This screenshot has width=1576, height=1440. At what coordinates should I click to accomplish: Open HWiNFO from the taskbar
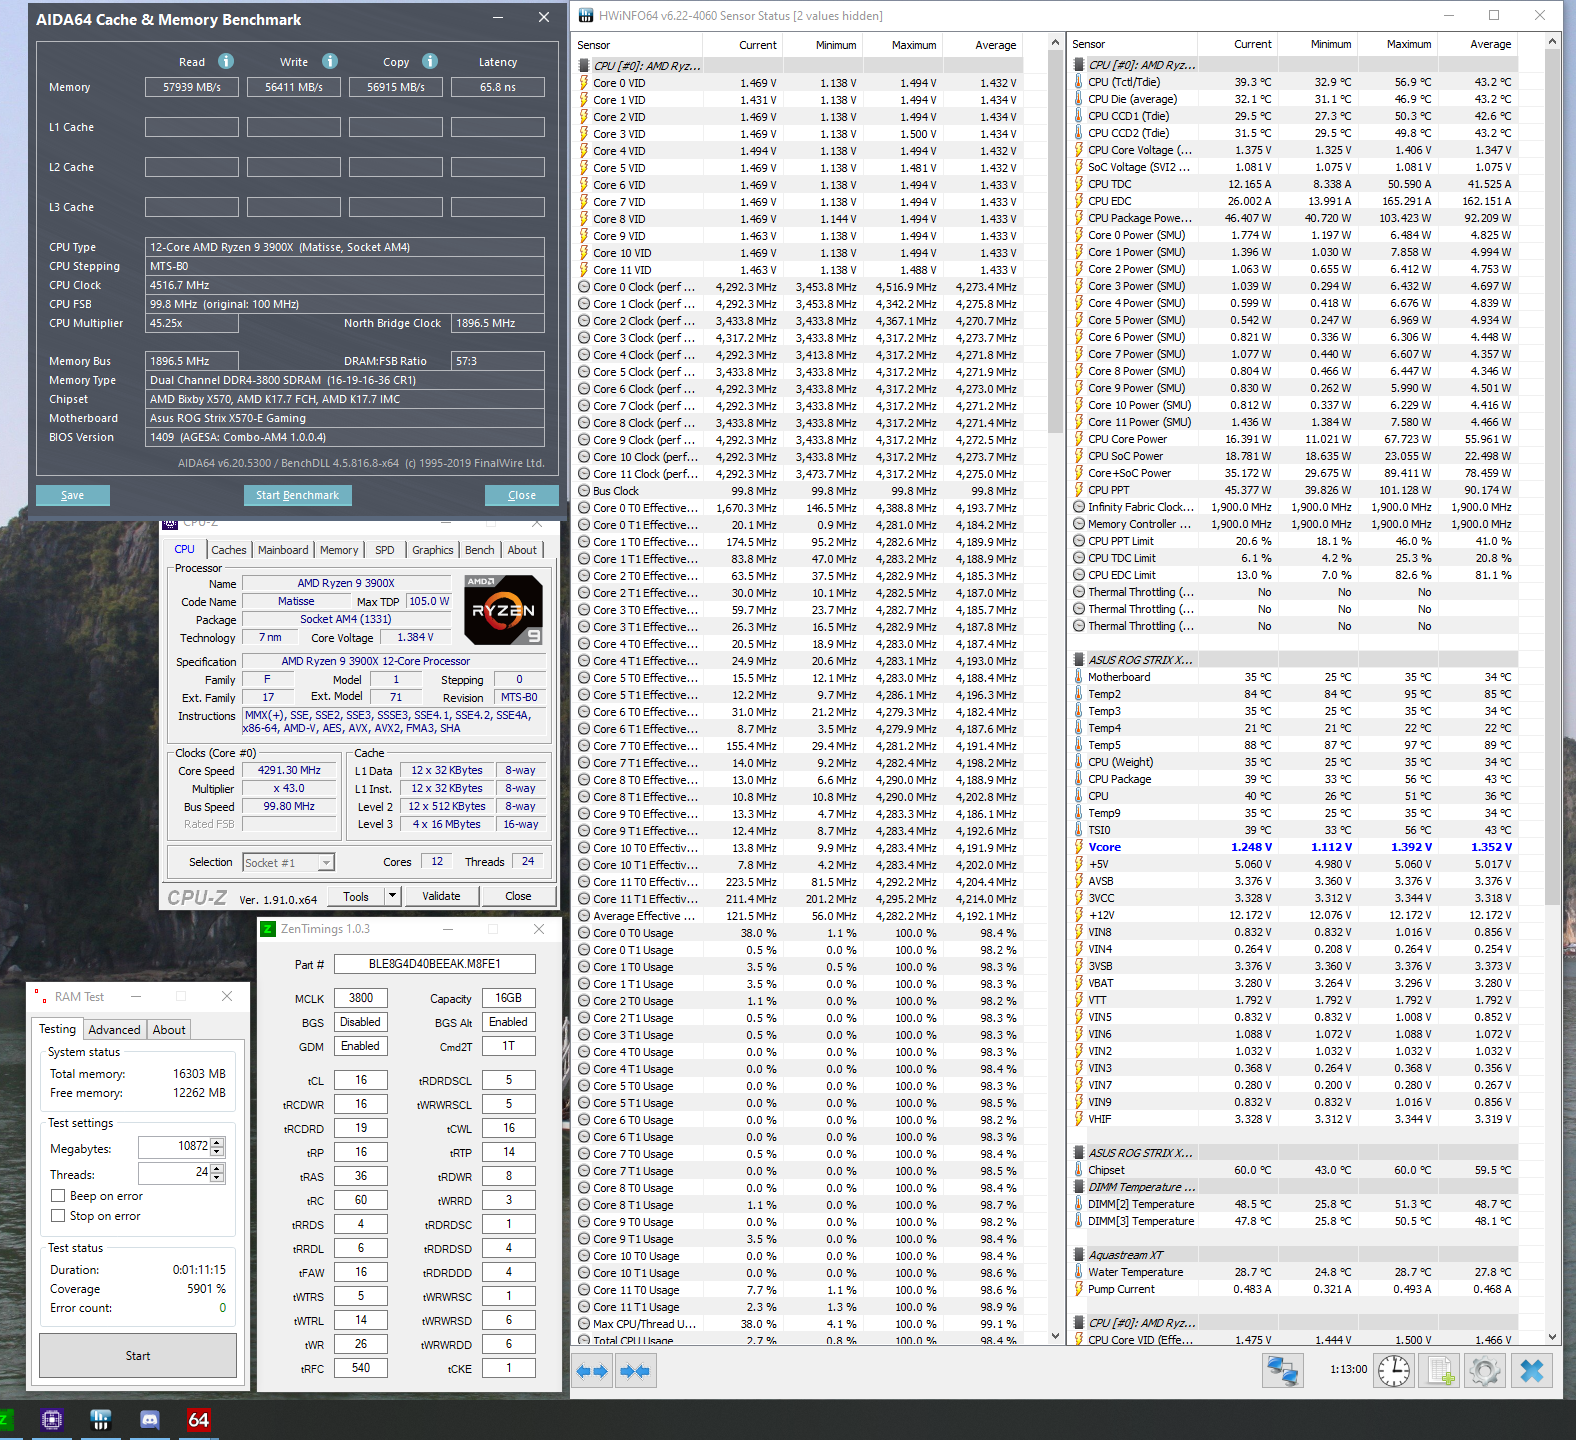click(x=100, y=1420)
